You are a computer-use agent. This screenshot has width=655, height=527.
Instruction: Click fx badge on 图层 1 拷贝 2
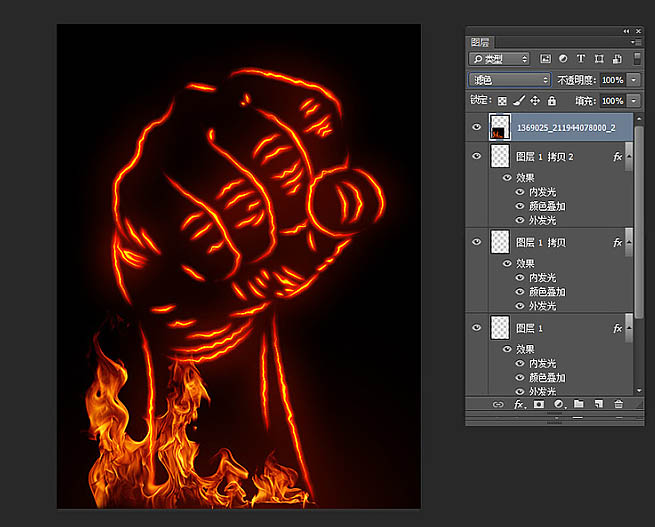click(617, 157)
